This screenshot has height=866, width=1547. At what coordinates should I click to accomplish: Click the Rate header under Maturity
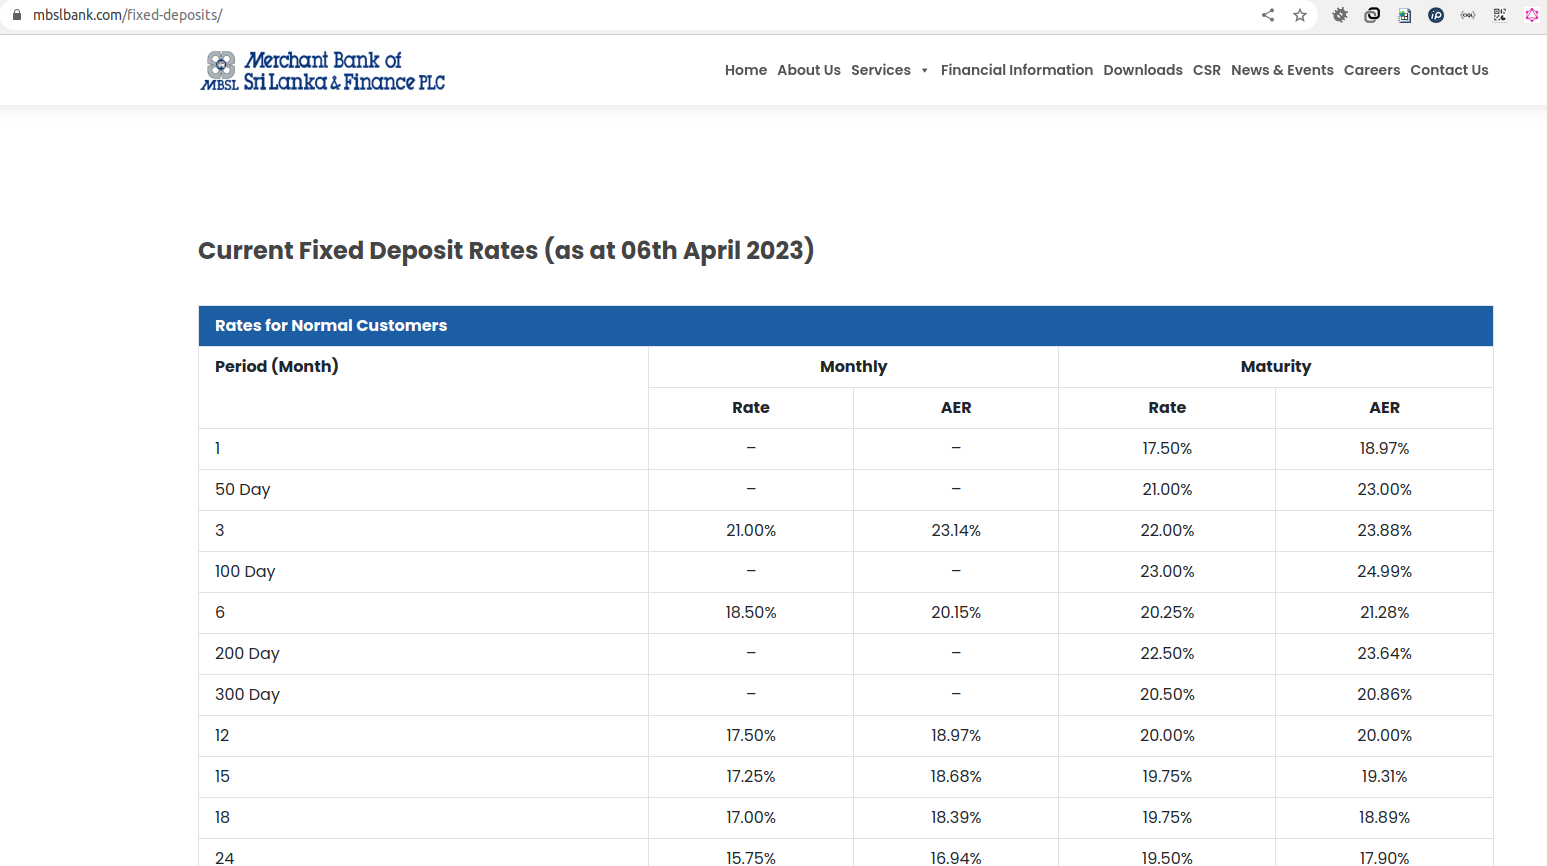[1167, 408]
